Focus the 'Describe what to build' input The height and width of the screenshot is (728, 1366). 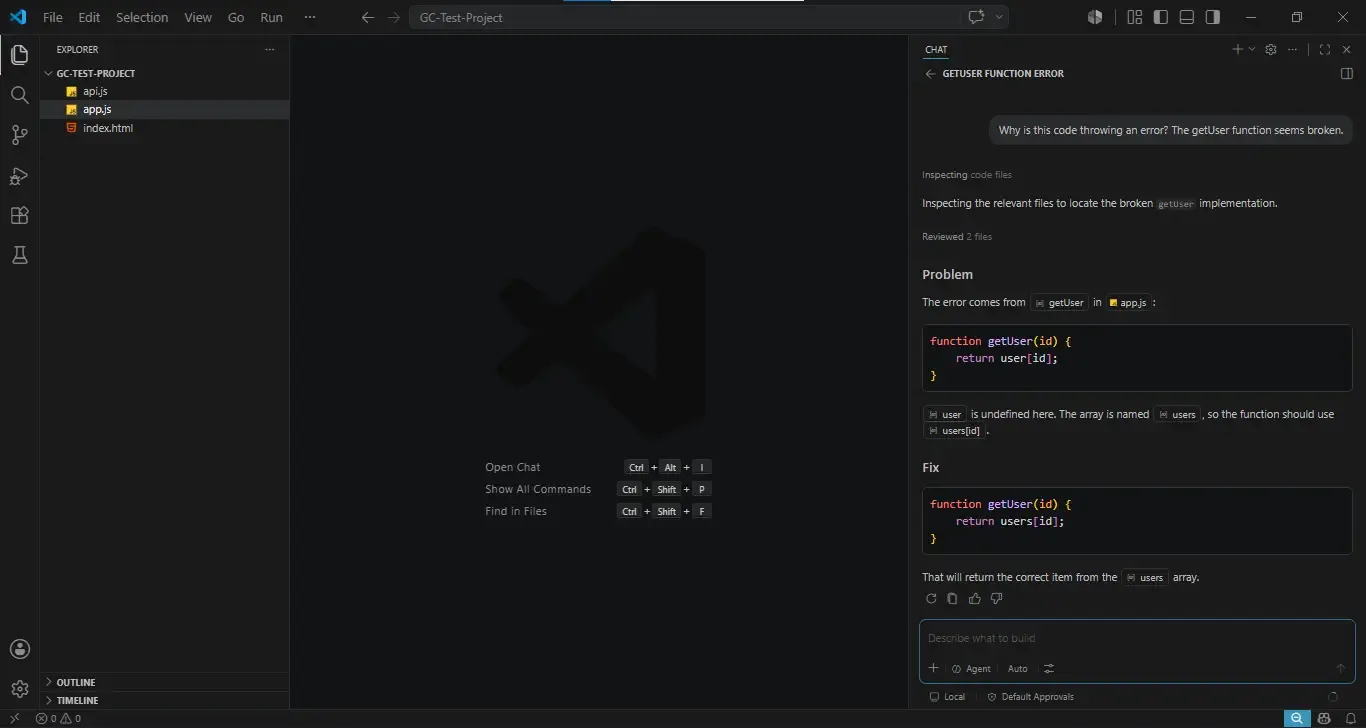point(1137,638)
